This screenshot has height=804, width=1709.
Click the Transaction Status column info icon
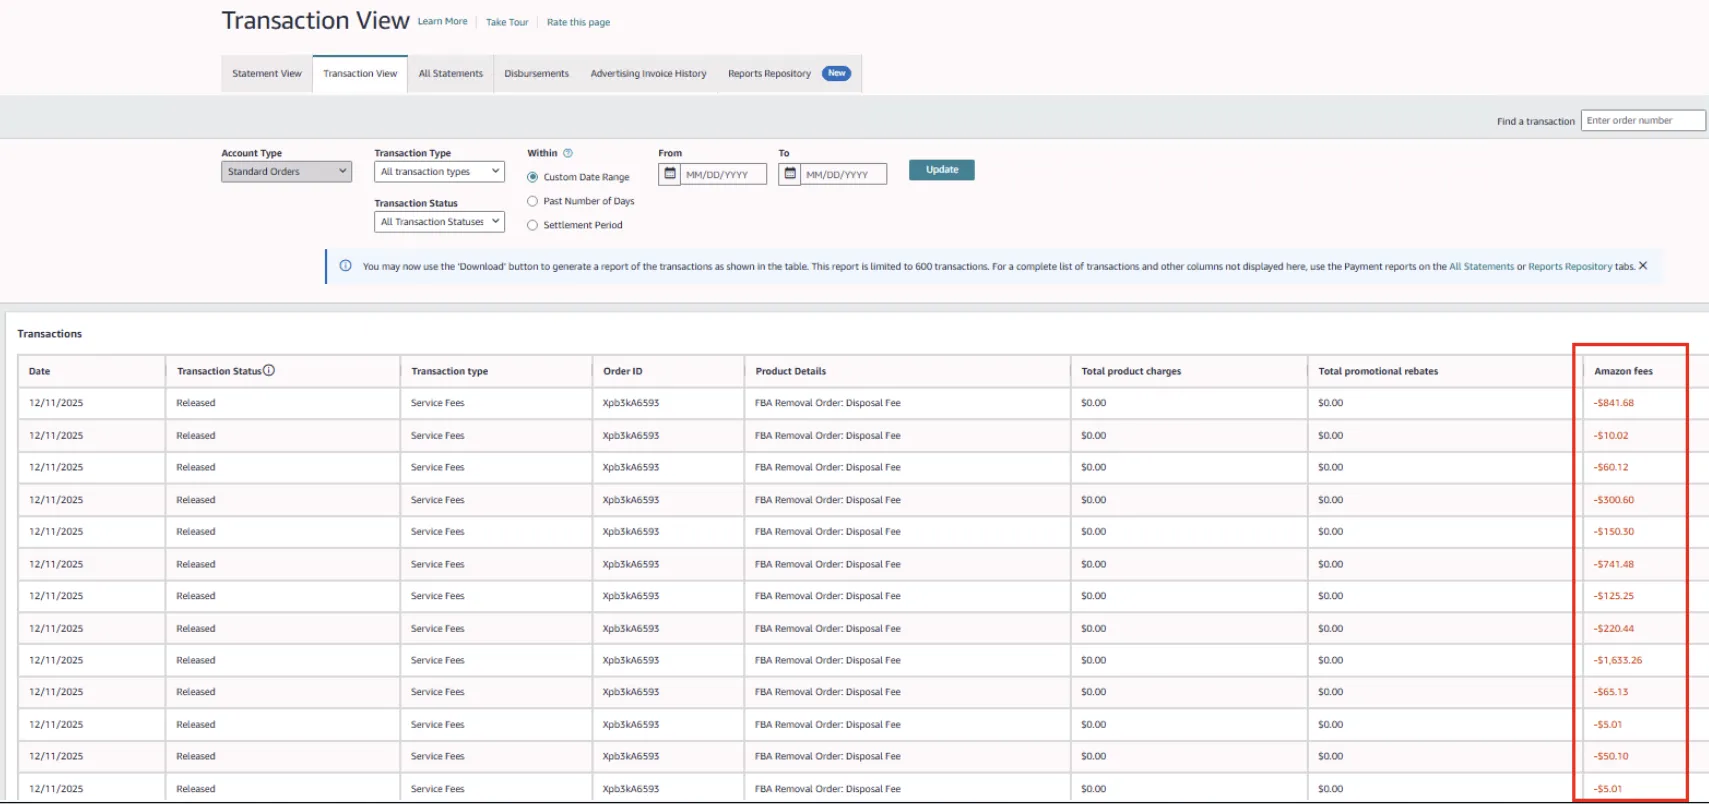click(x=269, y=370)
